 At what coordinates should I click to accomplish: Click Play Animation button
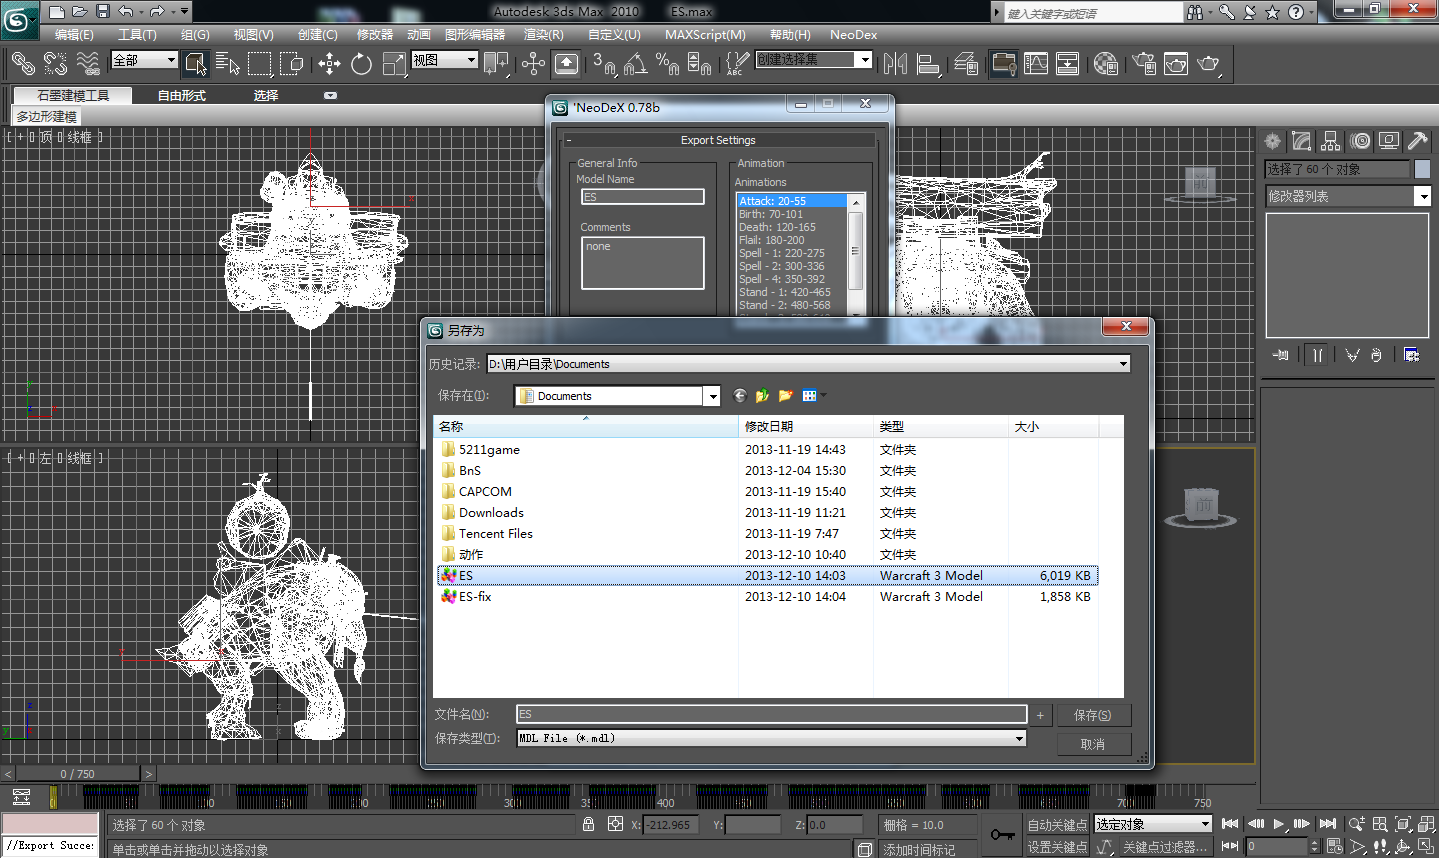1279,824
